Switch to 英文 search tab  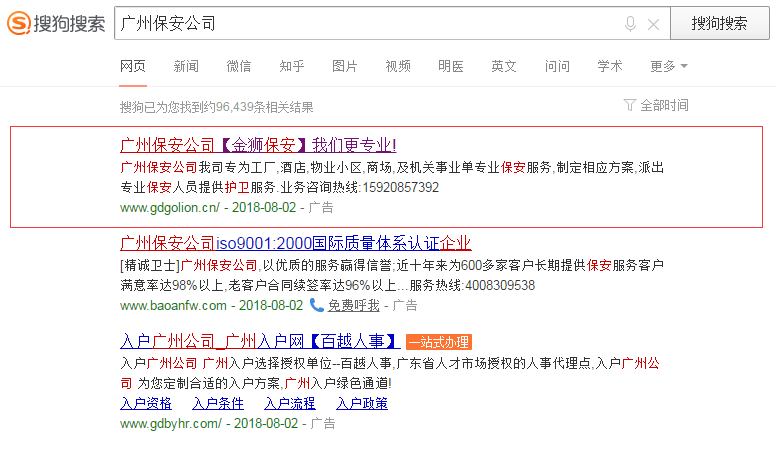pos(504,66)
